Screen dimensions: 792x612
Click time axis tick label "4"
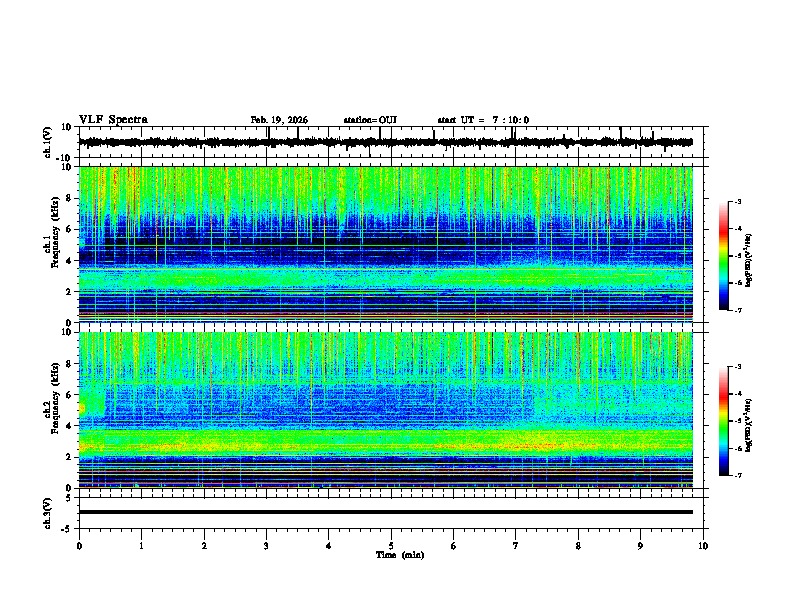[328, 546]
